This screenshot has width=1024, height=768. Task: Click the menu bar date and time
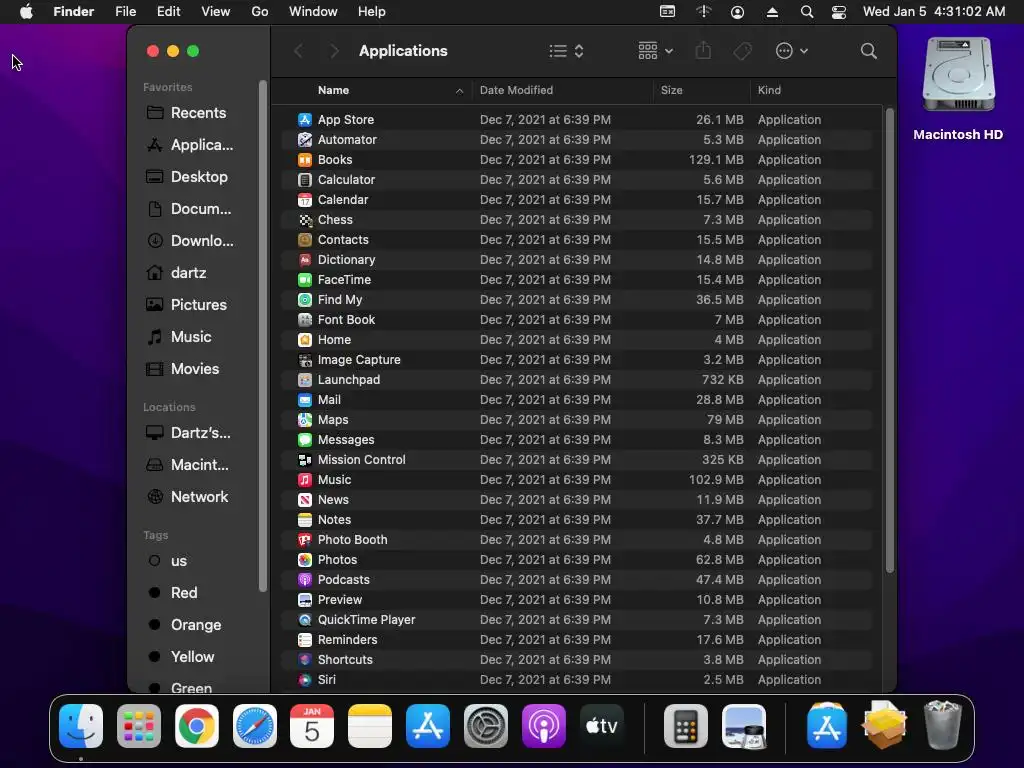(x=934, y=12)
